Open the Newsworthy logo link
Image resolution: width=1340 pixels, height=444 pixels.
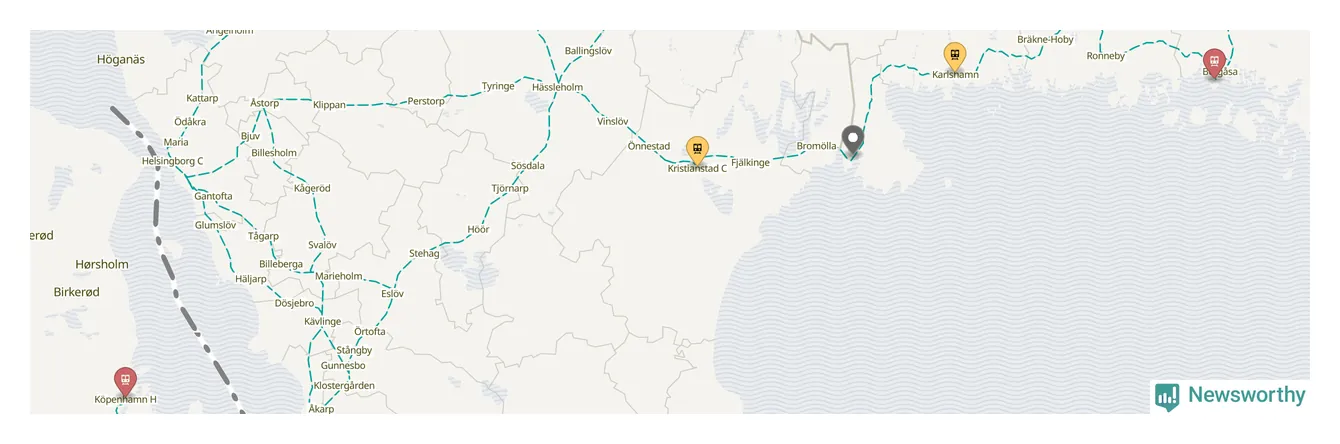click(1231, 396)
